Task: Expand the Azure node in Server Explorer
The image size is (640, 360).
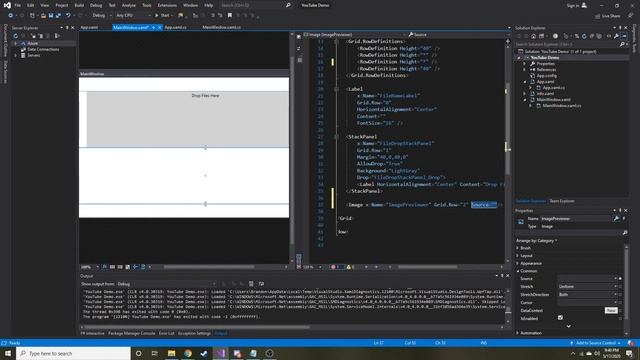Action: point(16,43)
